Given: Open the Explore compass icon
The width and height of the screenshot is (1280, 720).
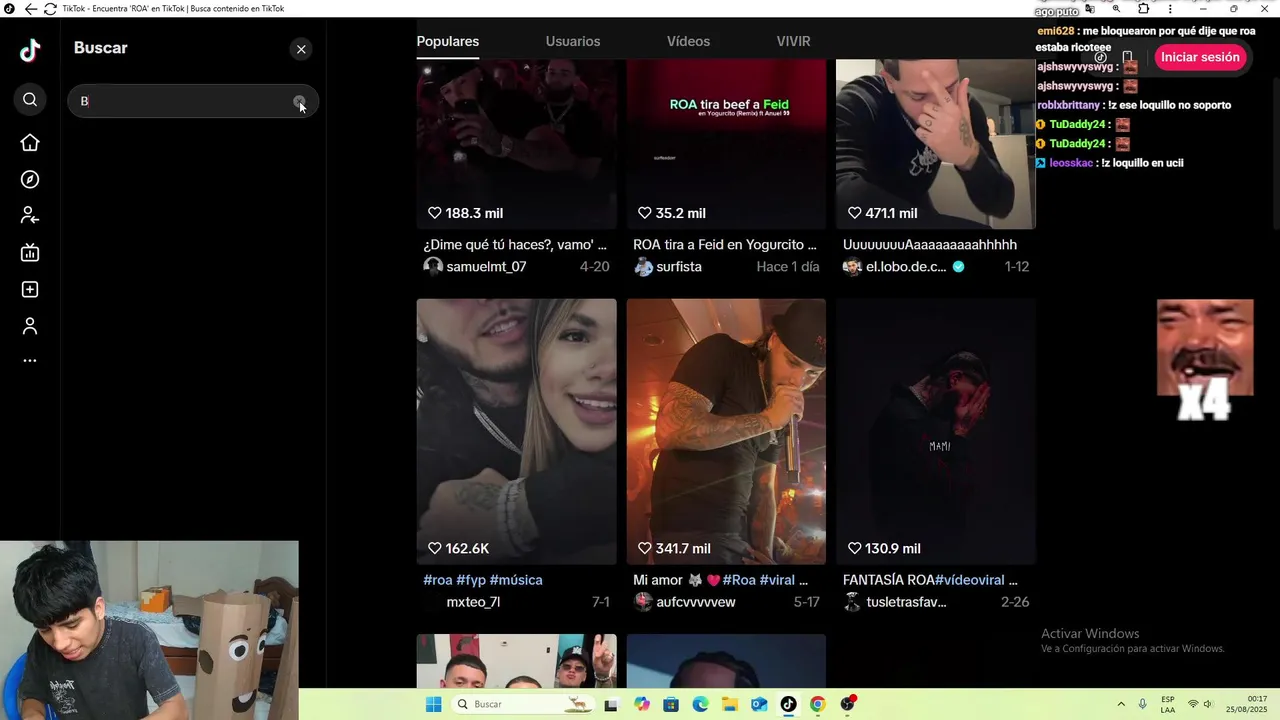Looking at the screenshot, I should pos(30,180).
